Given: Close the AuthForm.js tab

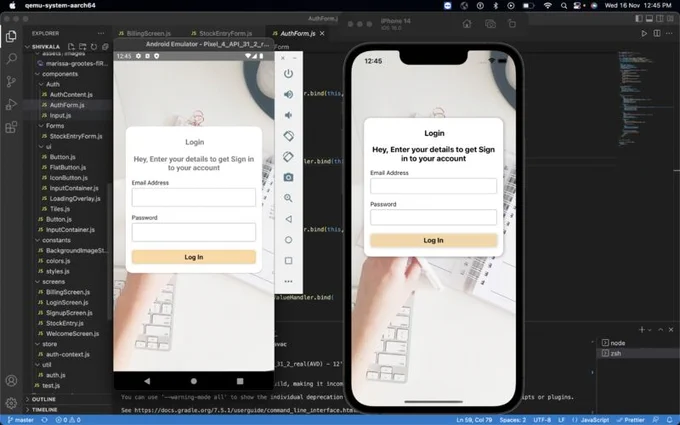Looking at the screenshot, I should [322, 33].
